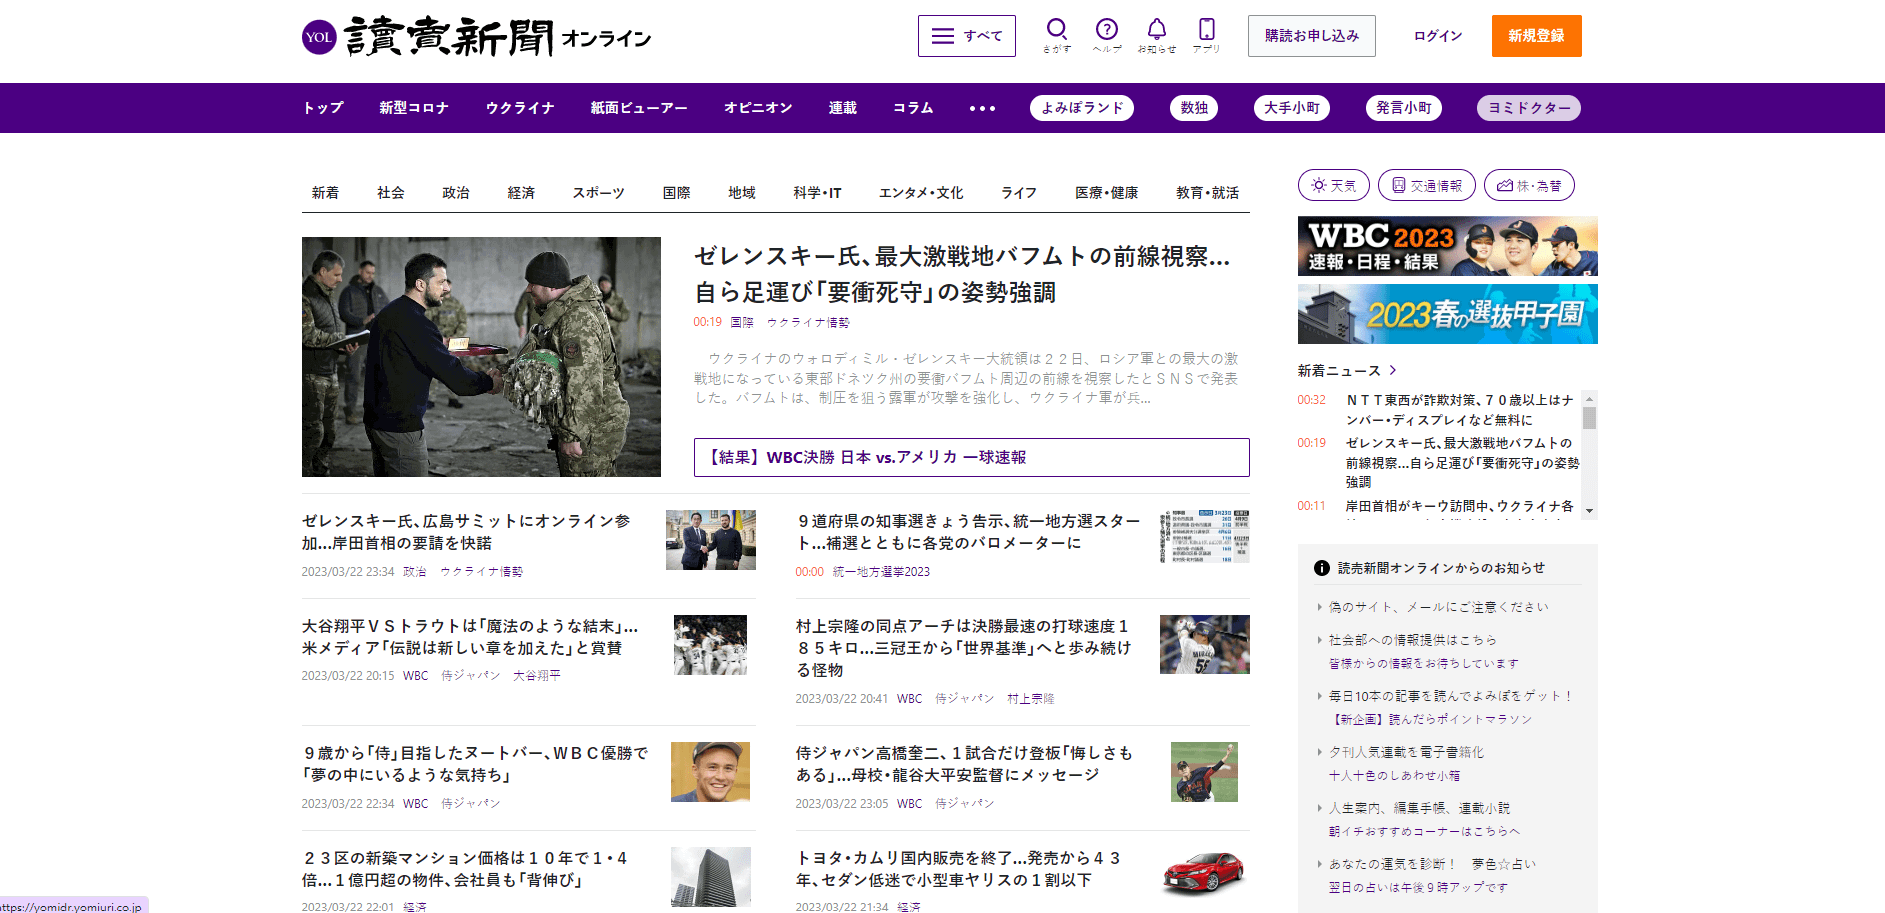
Task: Select the 国際 category tab
Action: coord(677,193)
